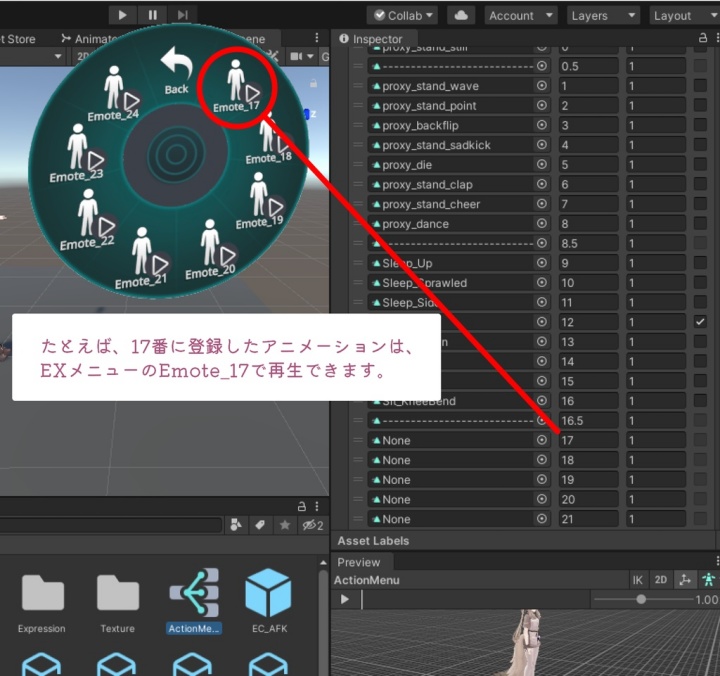Screen dimensions: 720x676
Task: Toggle 2D mode in the preview panel
Action: 661,580
